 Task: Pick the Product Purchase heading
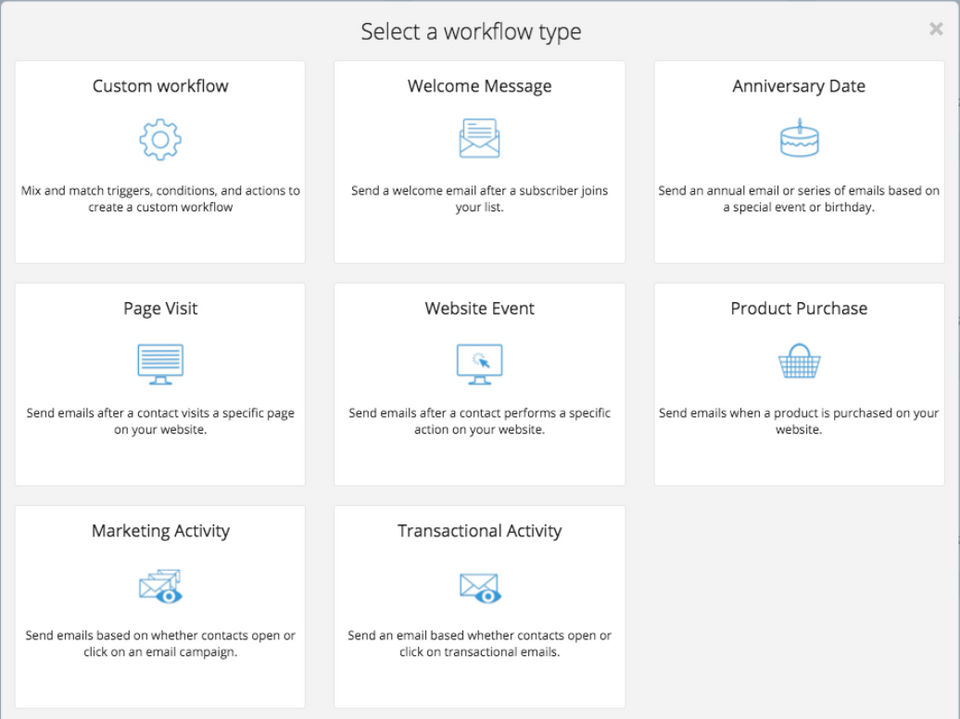(x=799, y=308)
